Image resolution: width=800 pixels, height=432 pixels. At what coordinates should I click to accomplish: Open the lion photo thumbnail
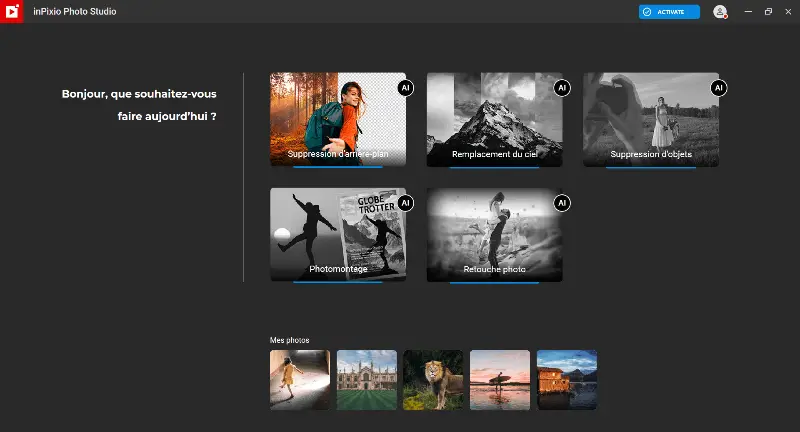tap(433, 379)
